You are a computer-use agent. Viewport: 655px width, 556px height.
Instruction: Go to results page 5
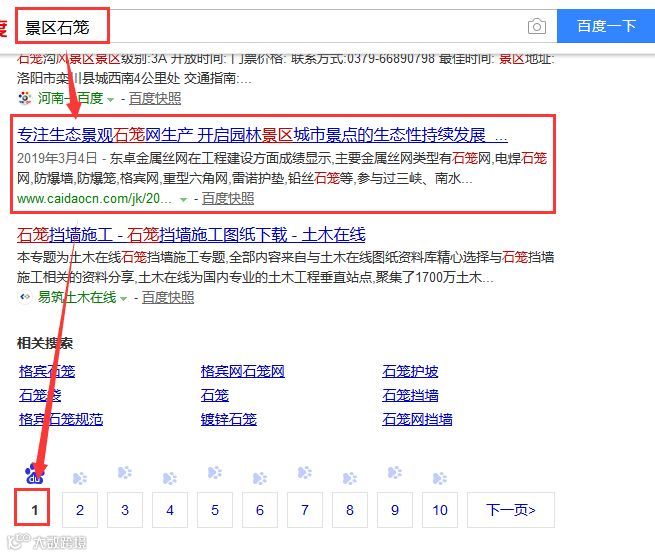[215, 510]
